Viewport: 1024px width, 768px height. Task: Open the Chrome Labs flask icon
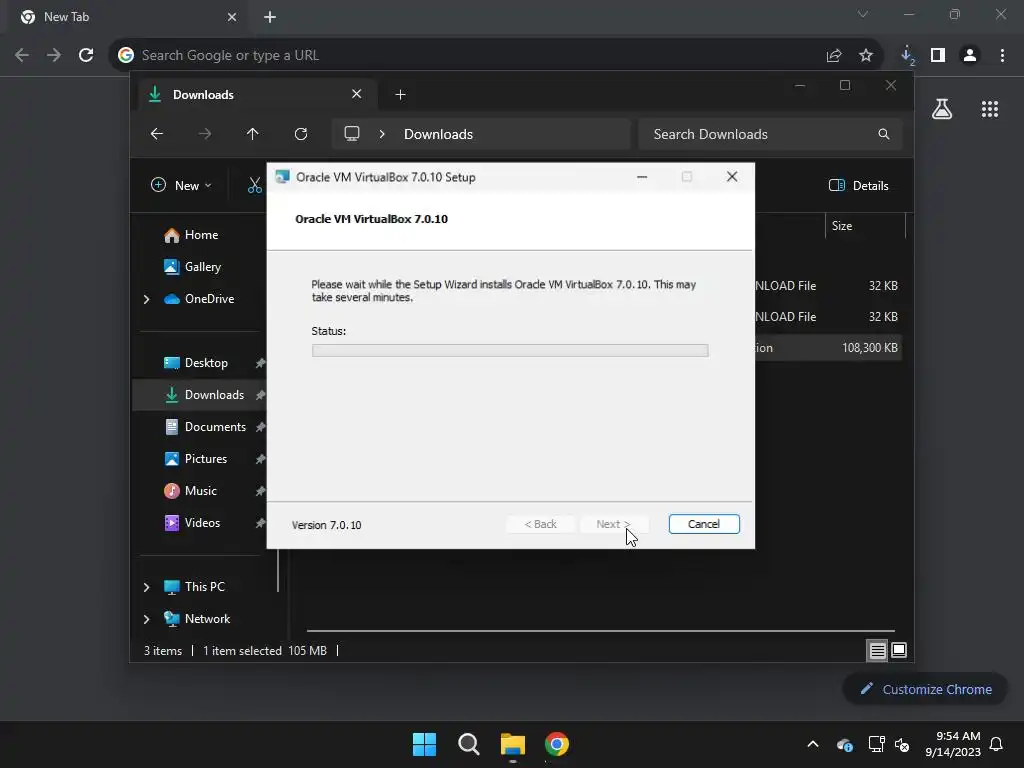[942, 109]
